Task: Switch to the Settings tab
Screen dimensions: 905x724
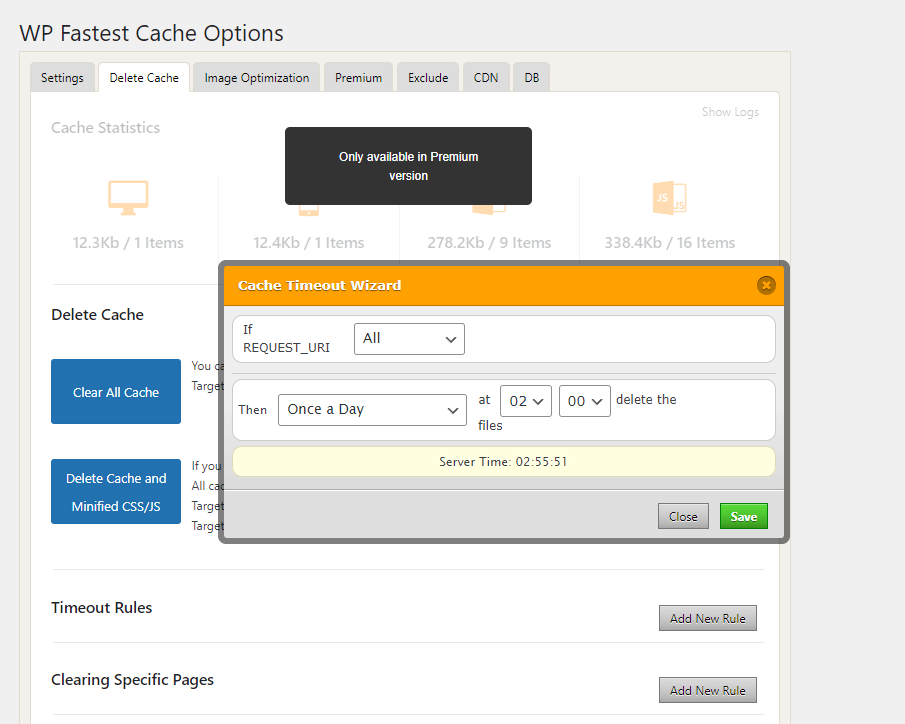Action: [62, 78]
